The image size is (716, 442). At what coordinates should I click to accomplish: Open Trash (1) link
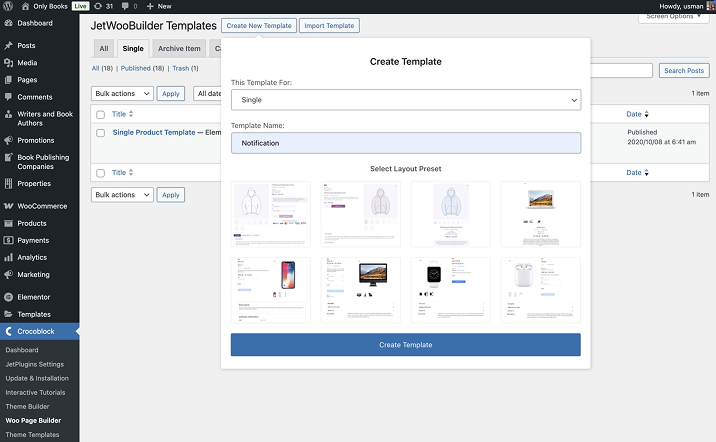[185, 68]
